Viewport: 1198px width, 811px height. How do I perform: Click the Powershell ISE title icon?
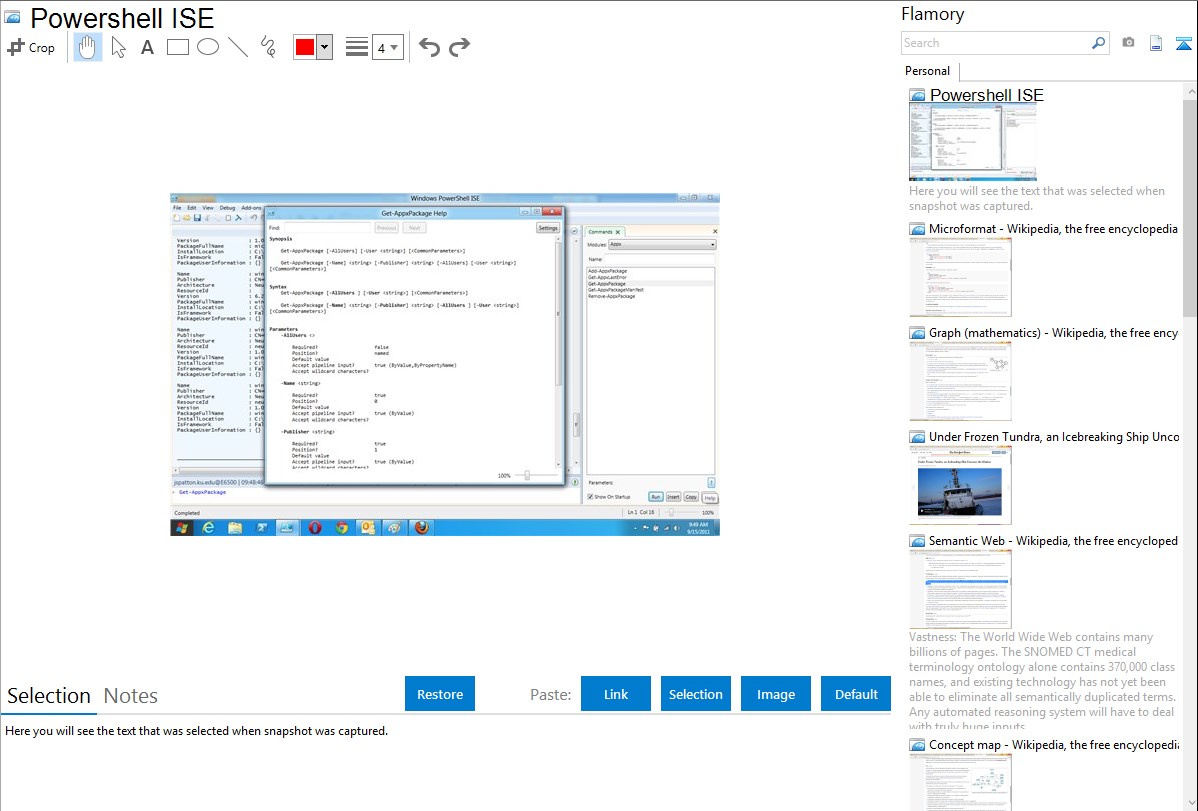tap(12, 18)
